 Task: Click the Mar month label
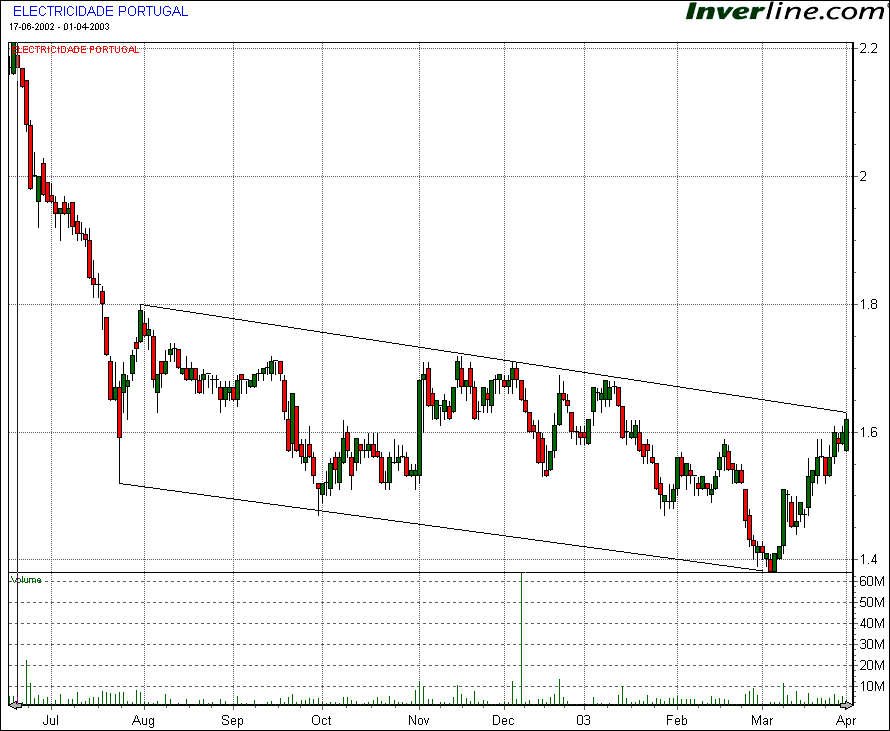(x=762, y=720)
